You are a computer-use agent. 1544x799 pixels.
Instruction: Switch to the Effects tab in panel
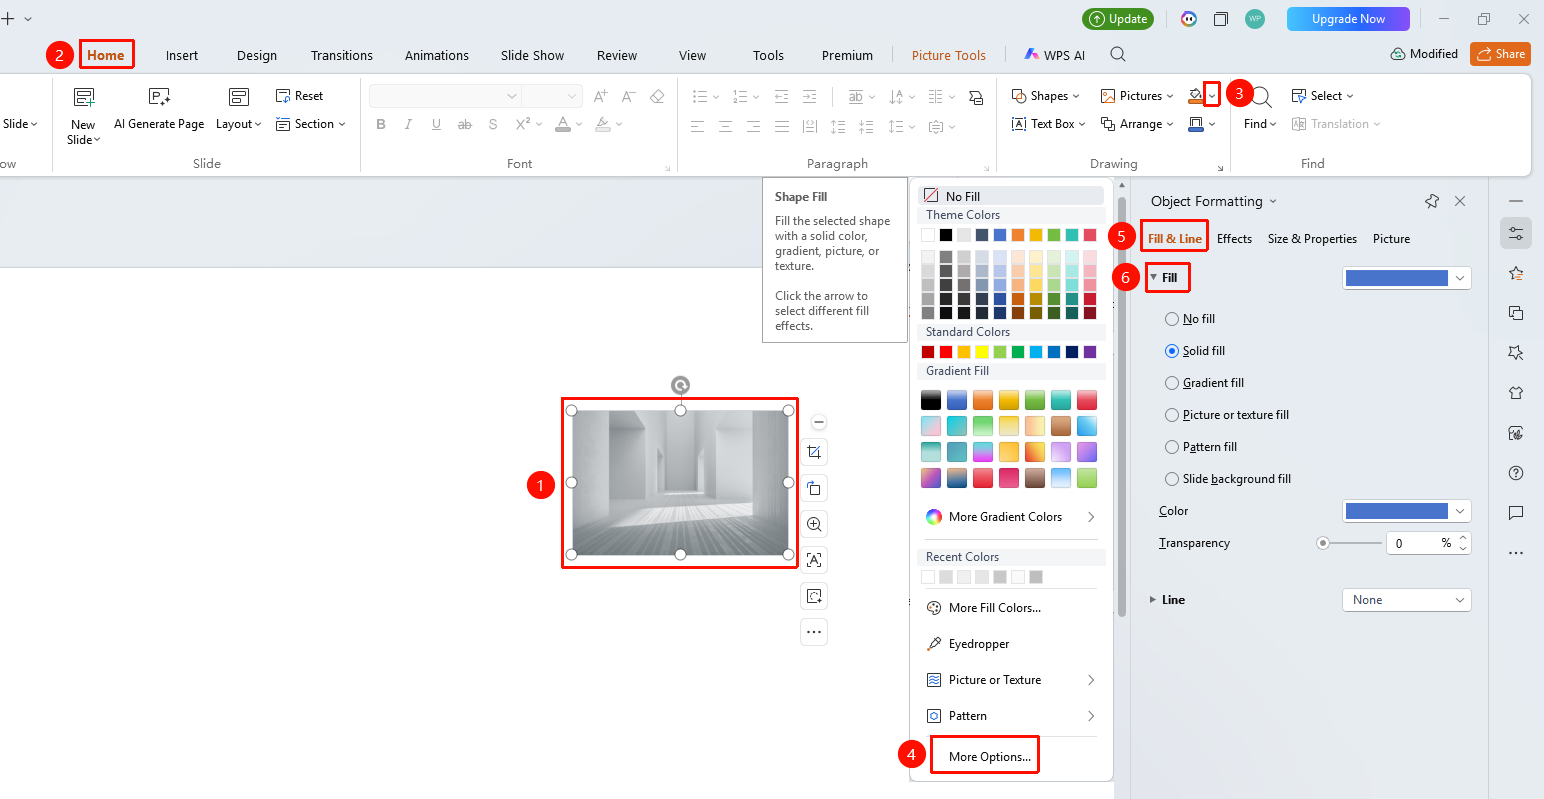pos(1234,239)
